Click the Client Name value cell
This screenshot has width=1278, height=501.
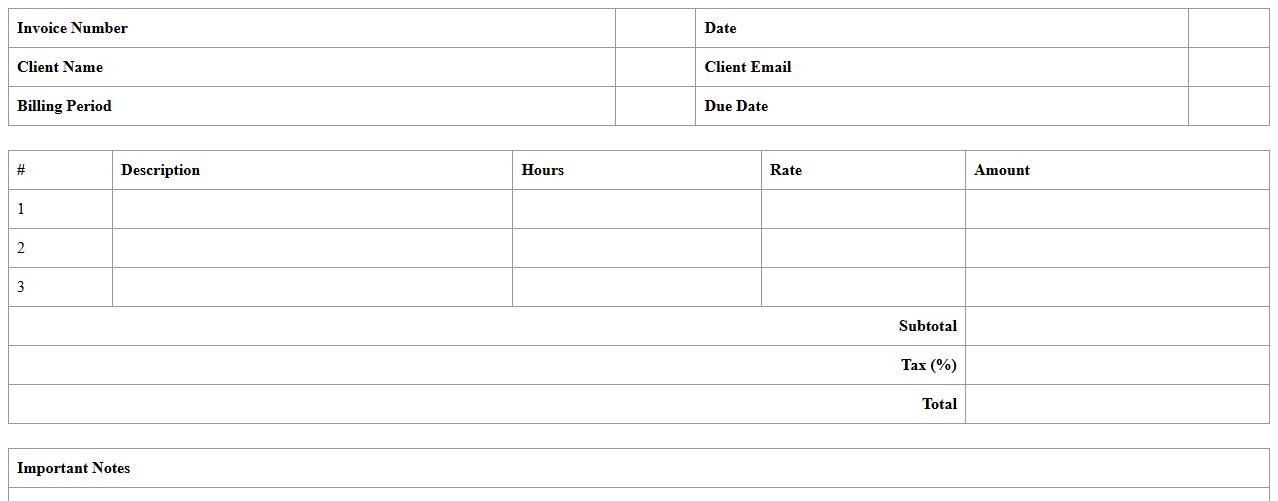[x=655, y=67]
